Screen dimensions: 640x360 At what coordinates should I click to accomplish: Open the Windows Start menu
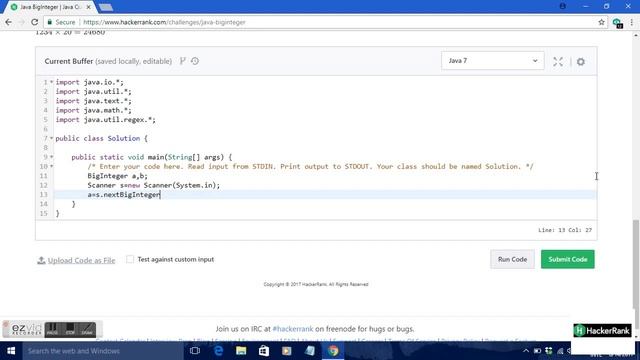pos(11,351)
